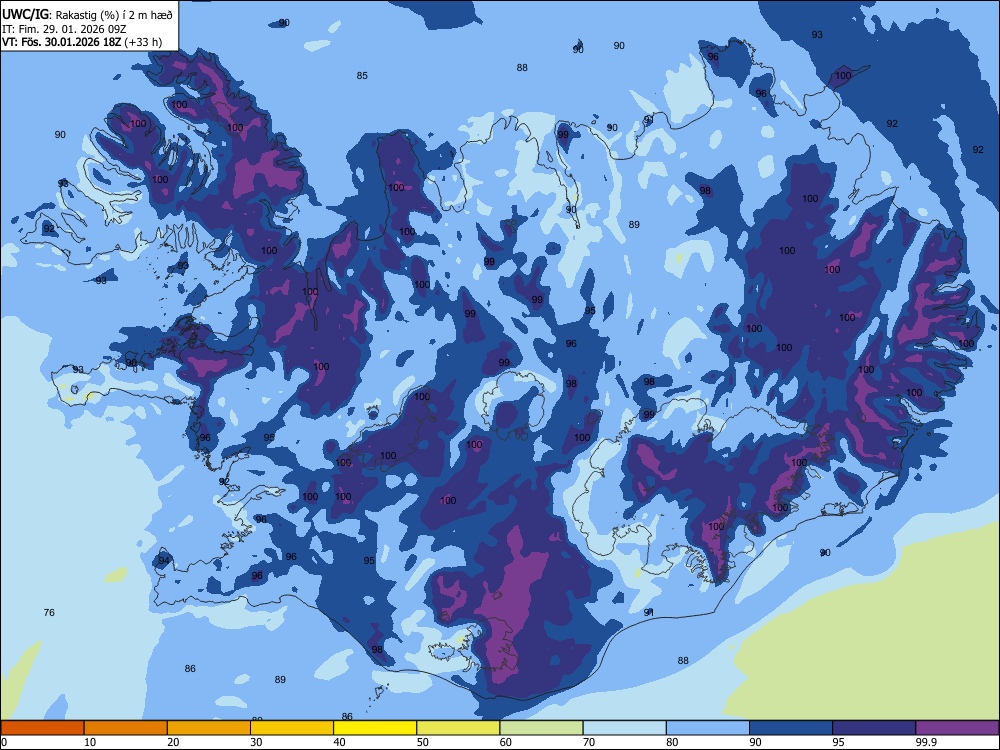Click the valid time 'VT: Fös. 30.01.2026 18Z (+33 h)'
The image size is (1000, 750).
click(x=82, y=42)
